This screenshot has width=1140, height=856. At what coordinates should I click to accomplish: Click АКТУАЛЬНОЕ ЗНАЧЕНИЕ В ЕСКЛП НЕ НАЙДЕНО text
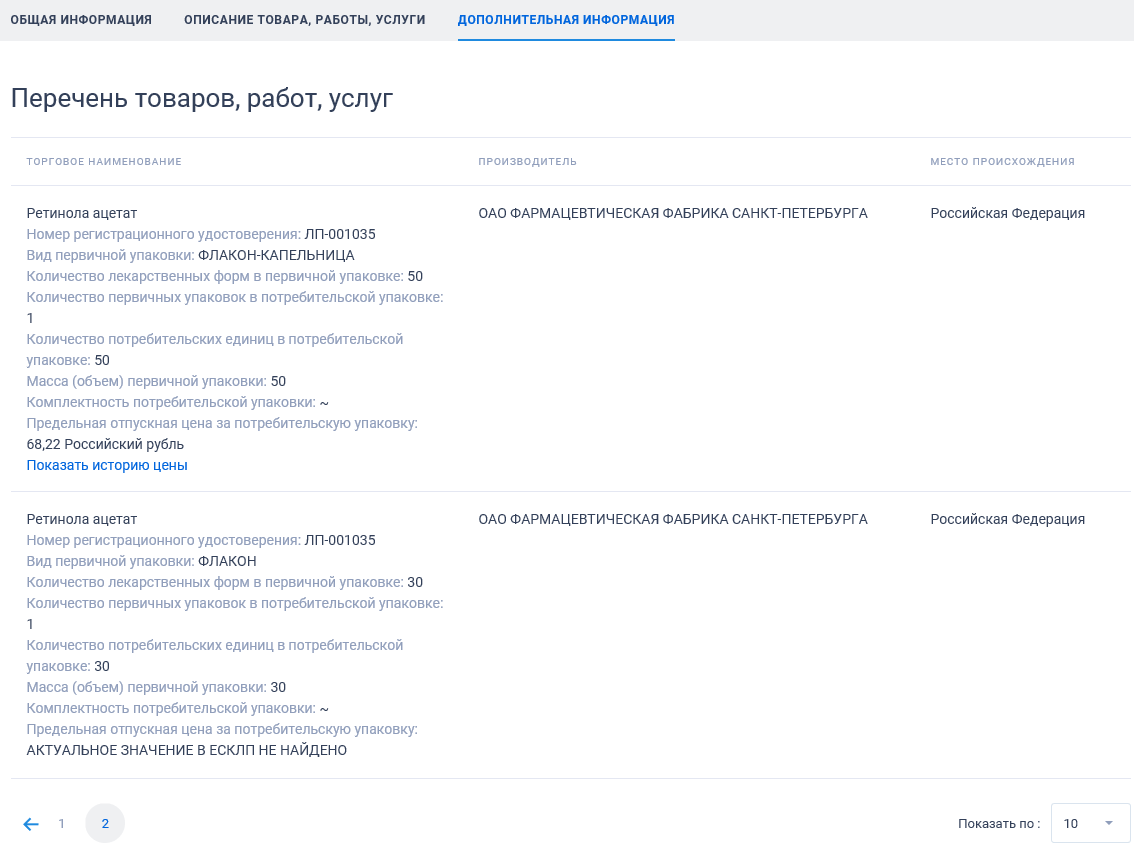click(187, 751)
